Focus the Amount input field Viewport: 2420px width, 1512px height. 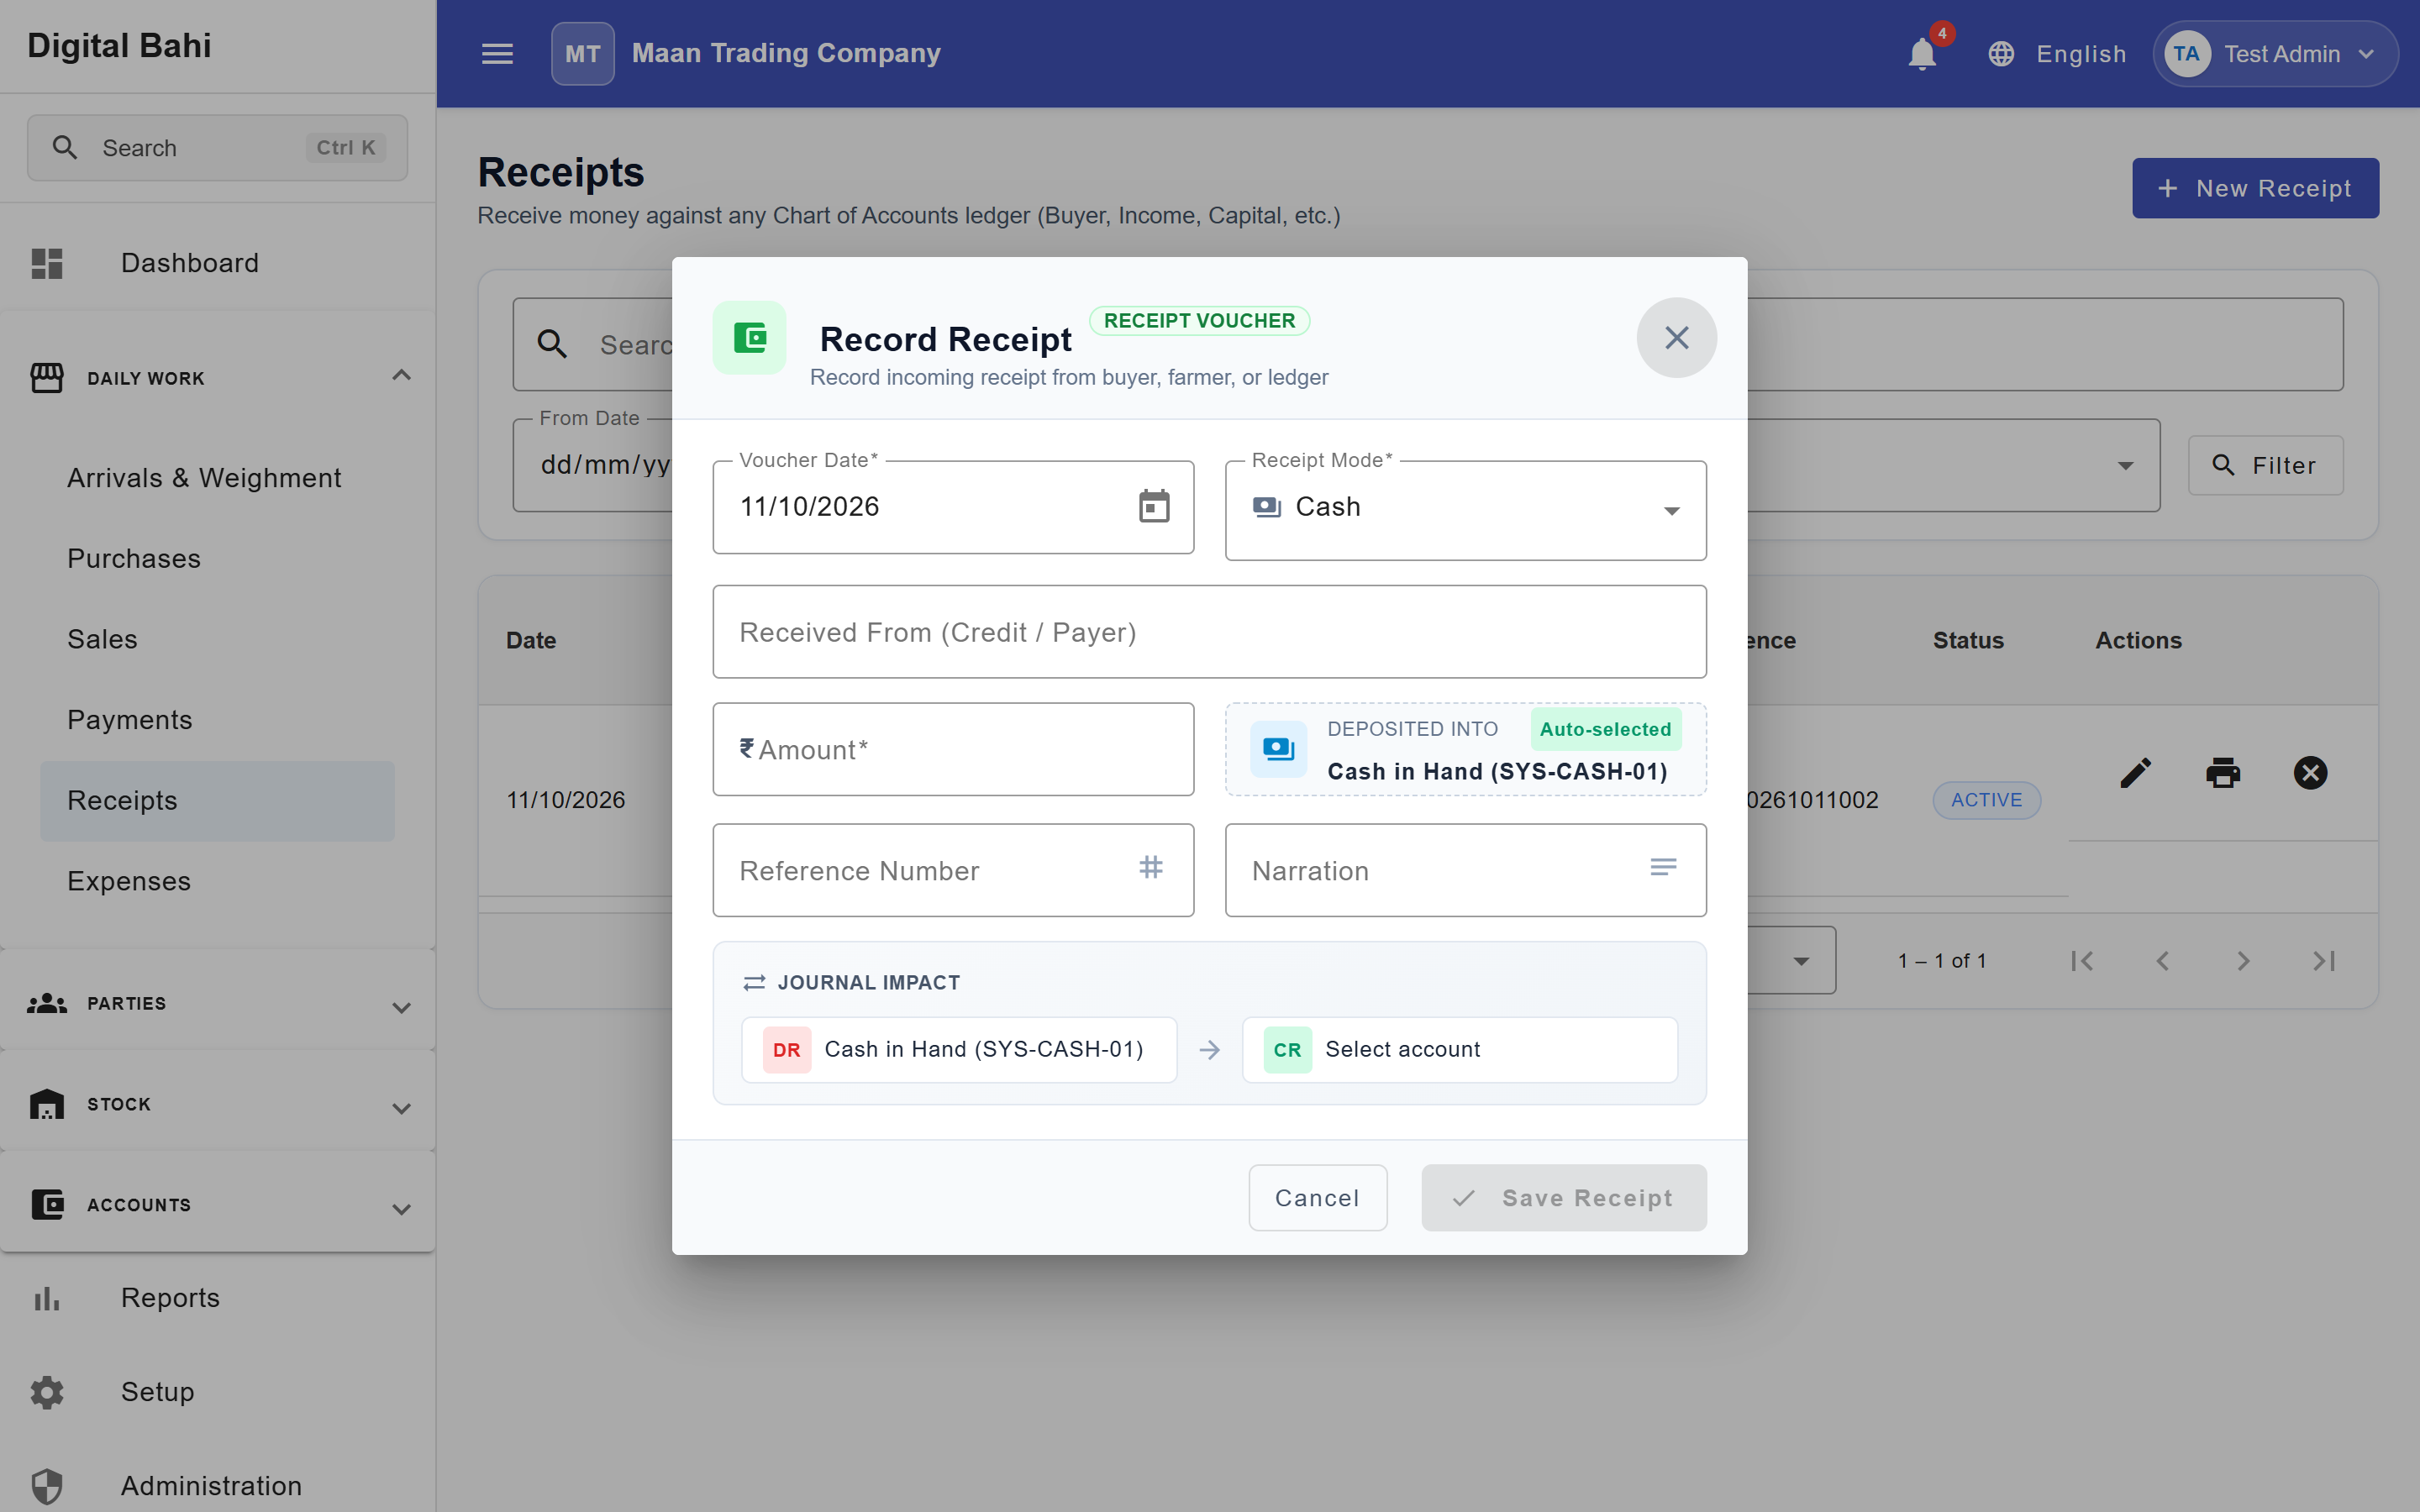953,749
